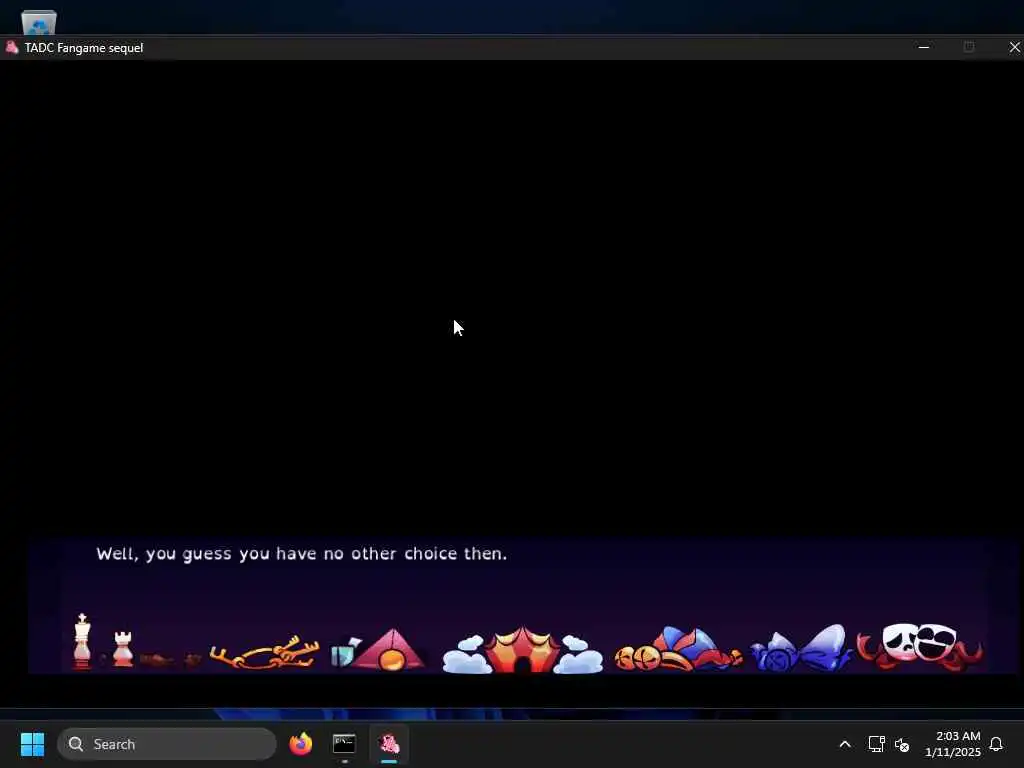The width and height of the screenshot is (1024, 768).
Task: Click the jester hat with bells icon
Action: click(x=678, y=649)
